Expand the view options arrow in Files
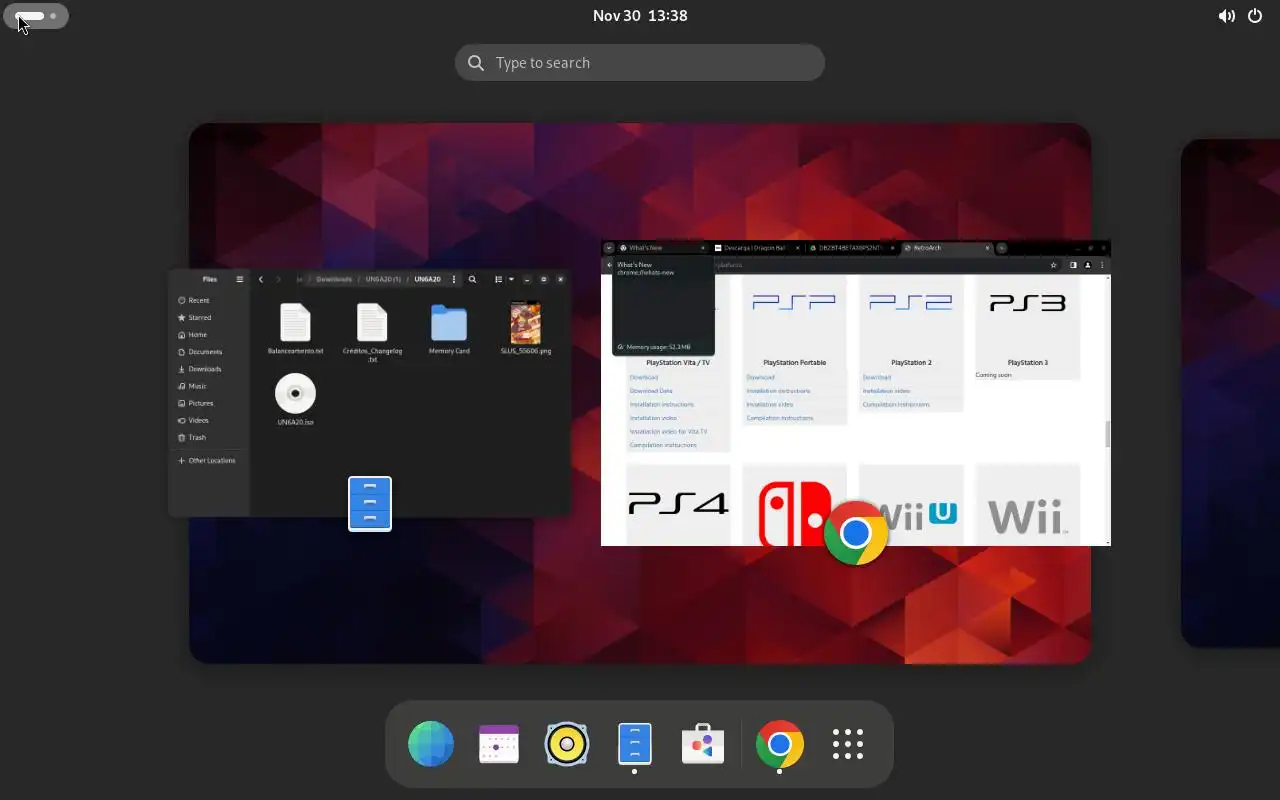This screenshot has width=1280, height=800. (x=511, y=279)
